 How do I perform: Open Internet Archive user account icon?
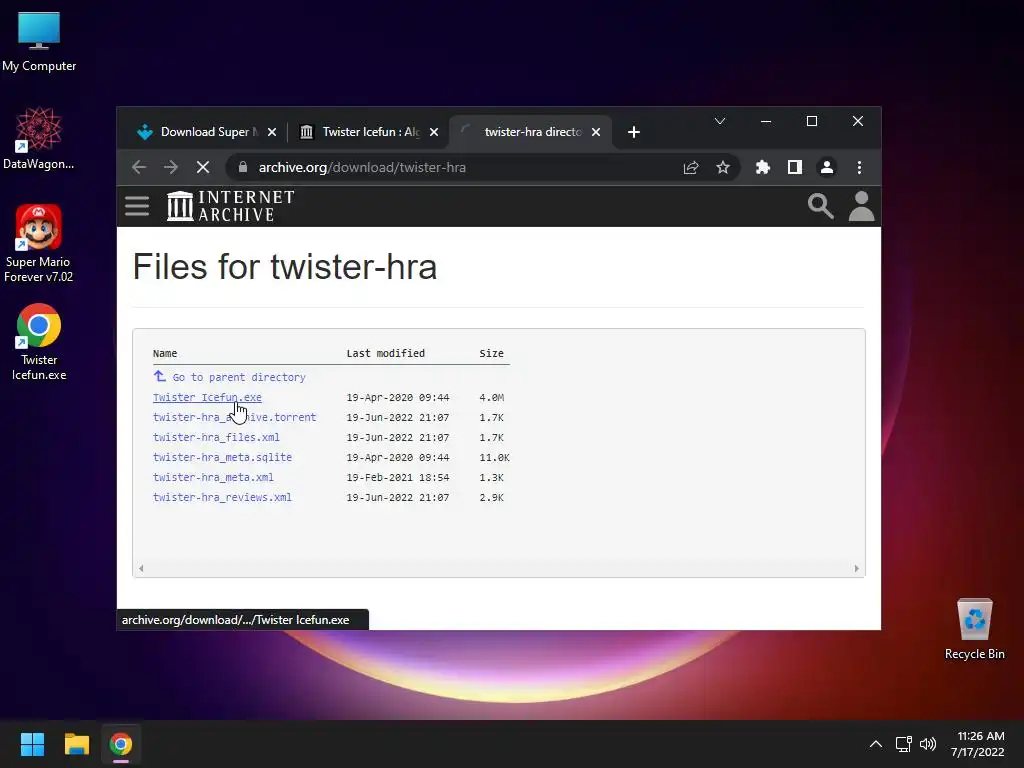click(861, 206)
